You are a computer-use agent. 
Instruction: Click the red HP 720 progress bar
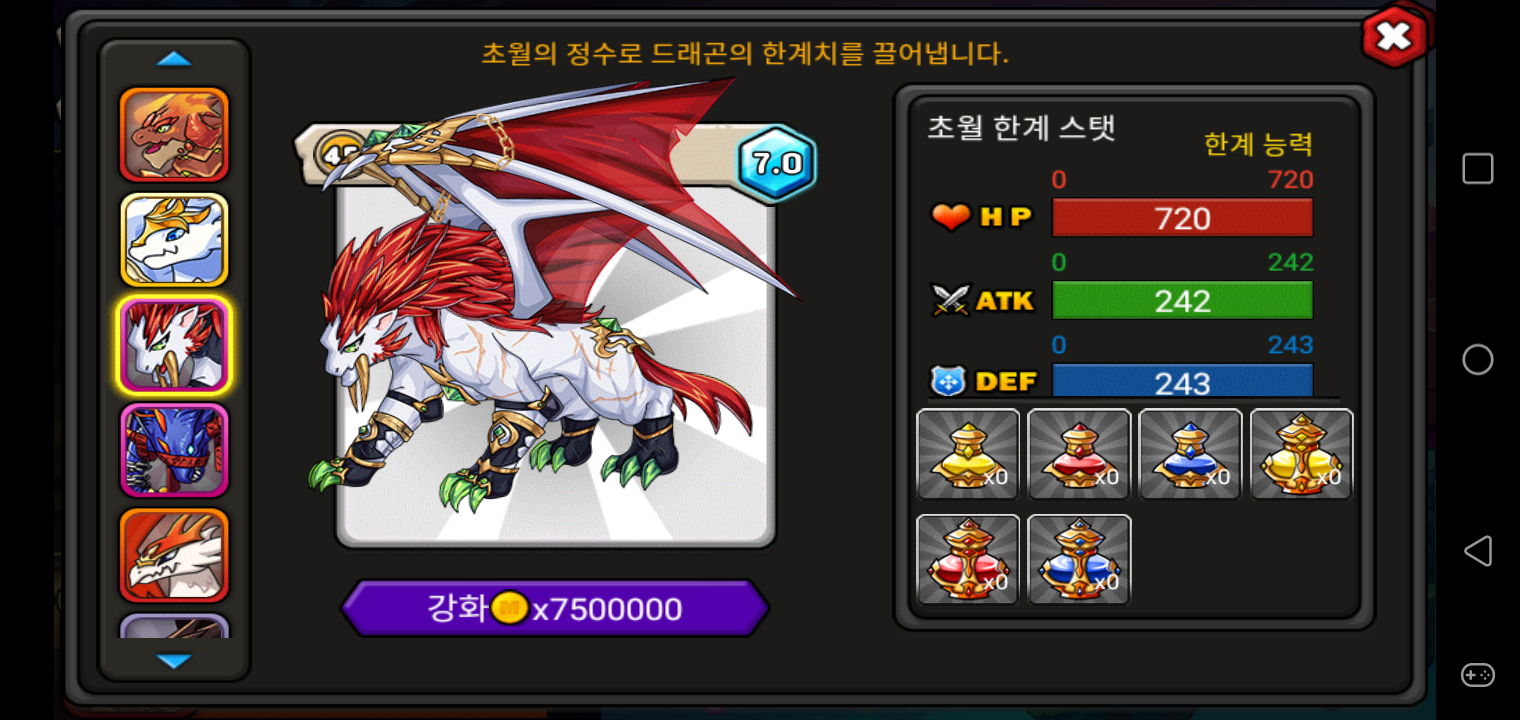point(1182,218)
